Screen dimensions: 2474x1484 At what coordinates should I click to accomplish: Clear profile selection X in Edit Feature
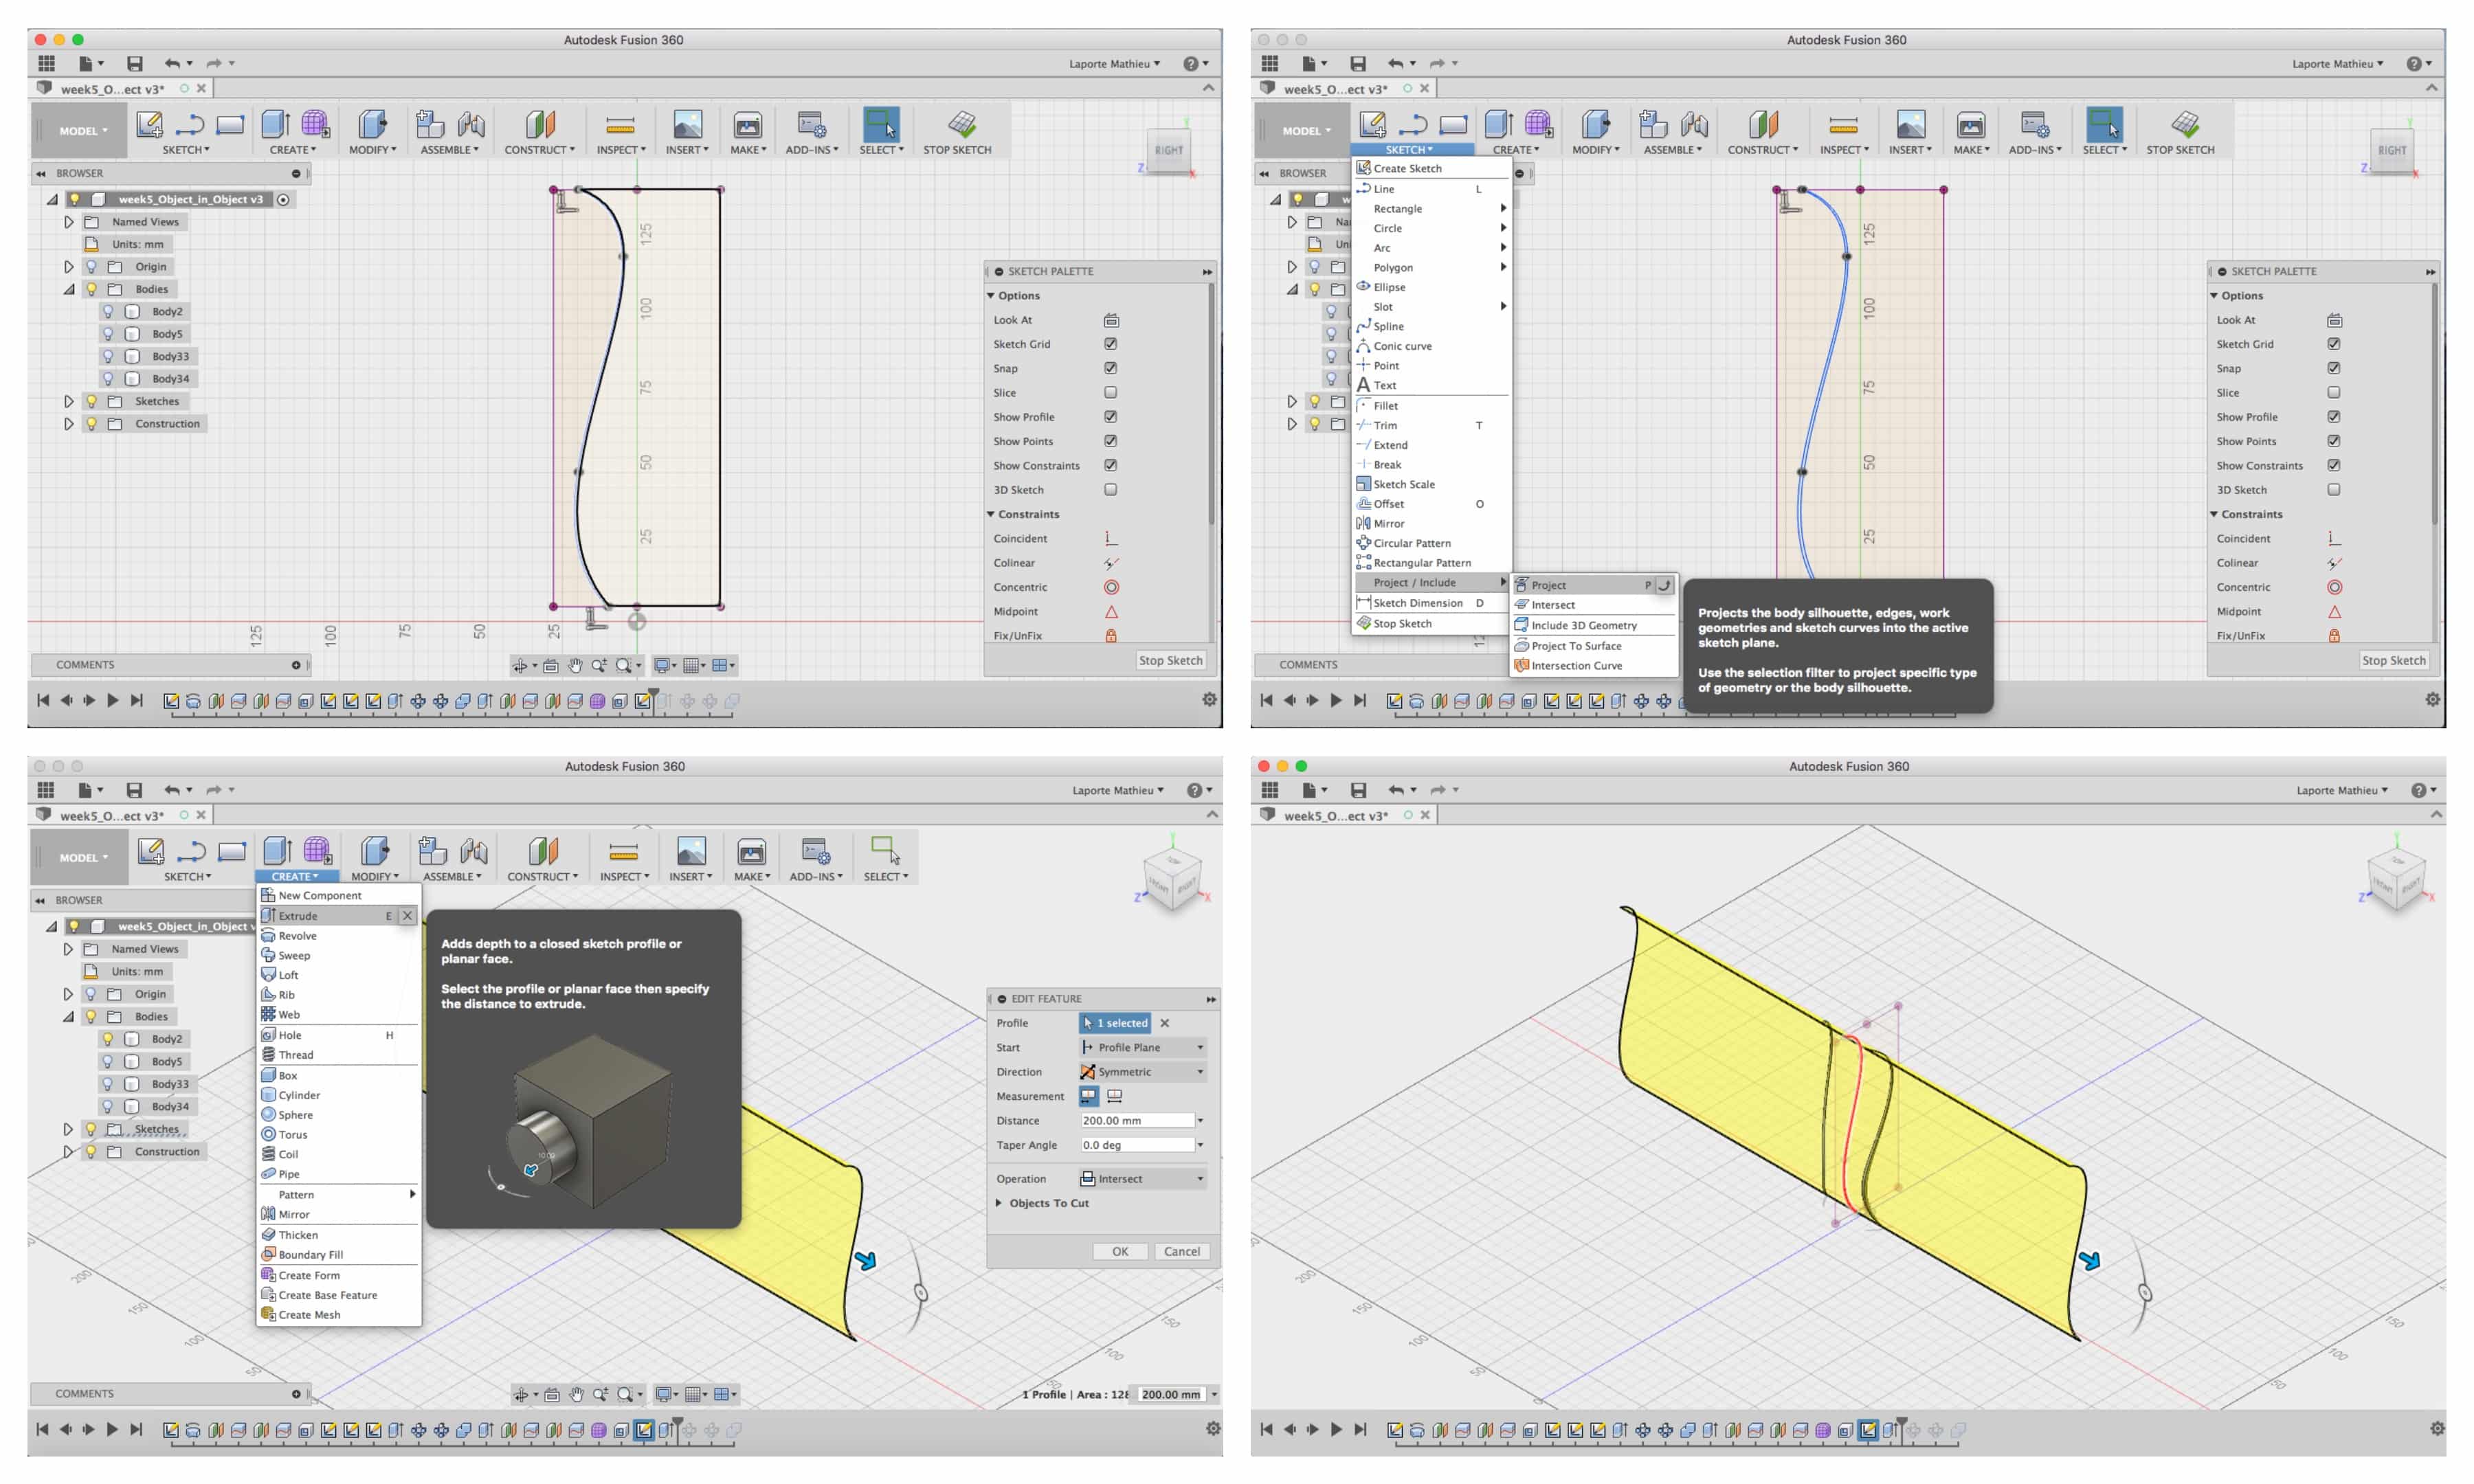point(1164,1023)
